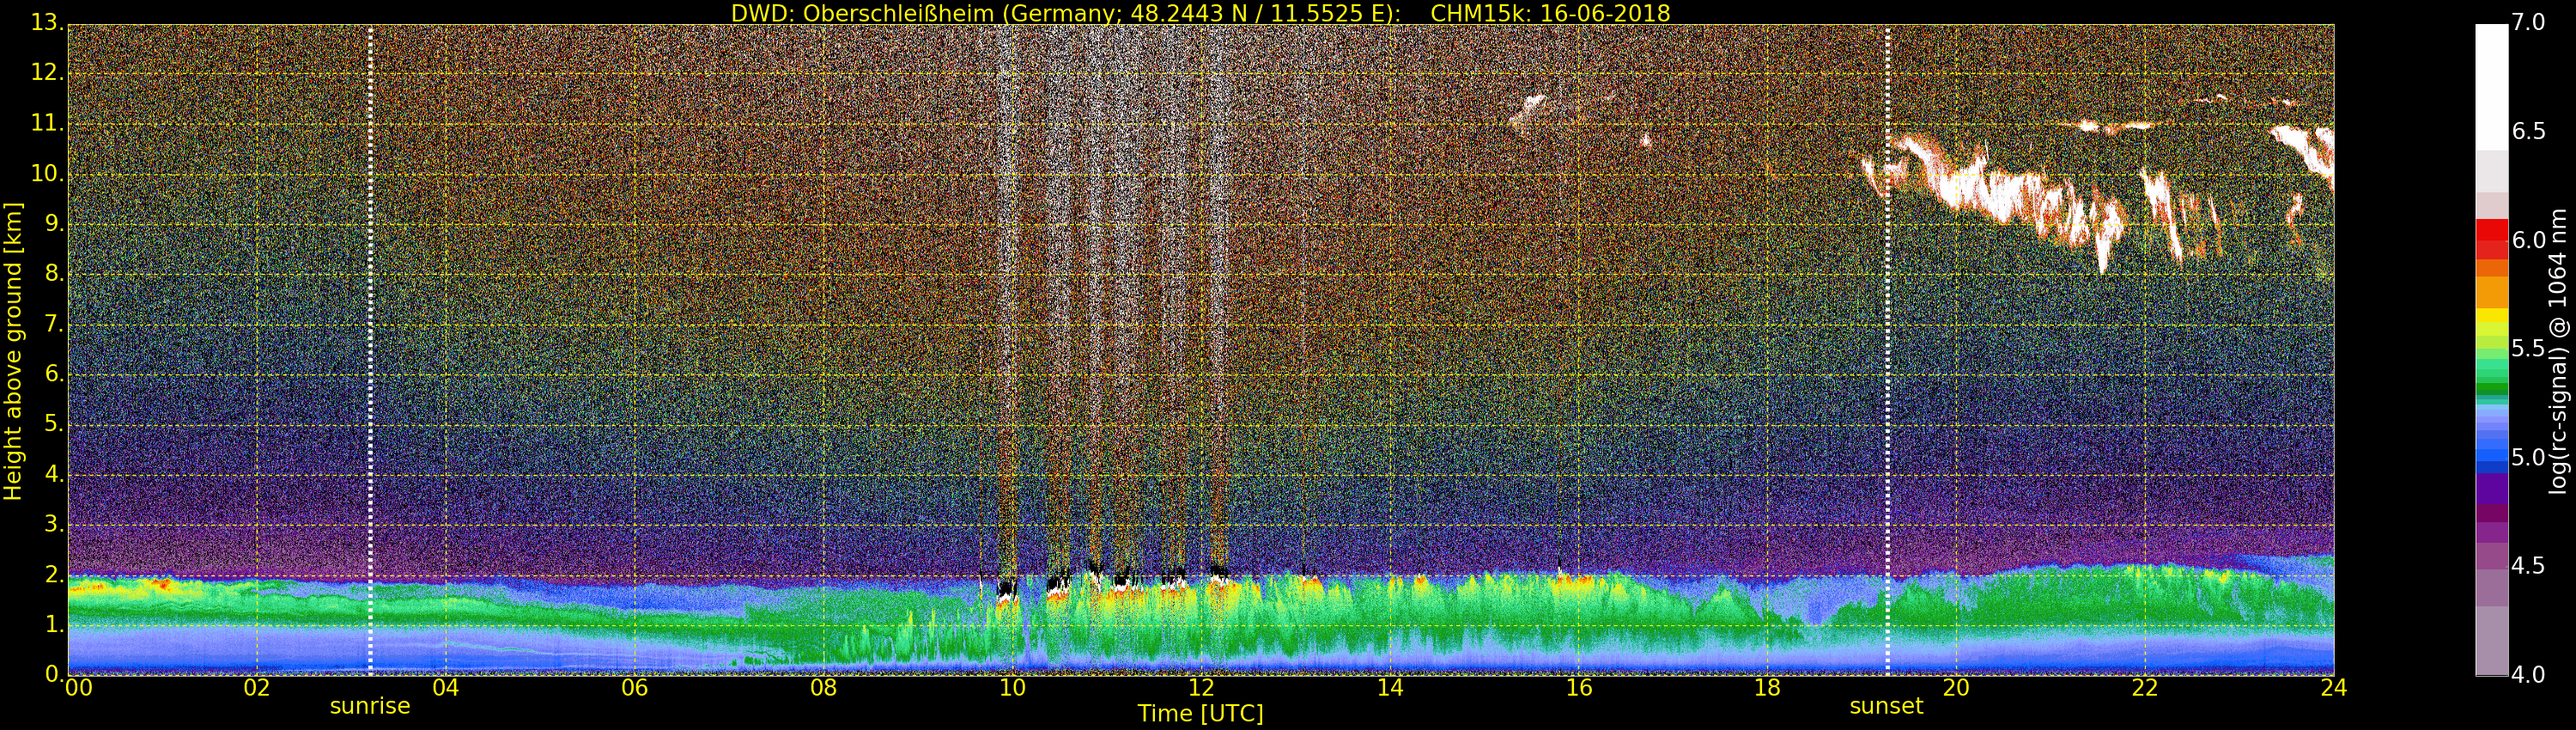Click the '4.' height axis tick label

[x=54, y=473]
